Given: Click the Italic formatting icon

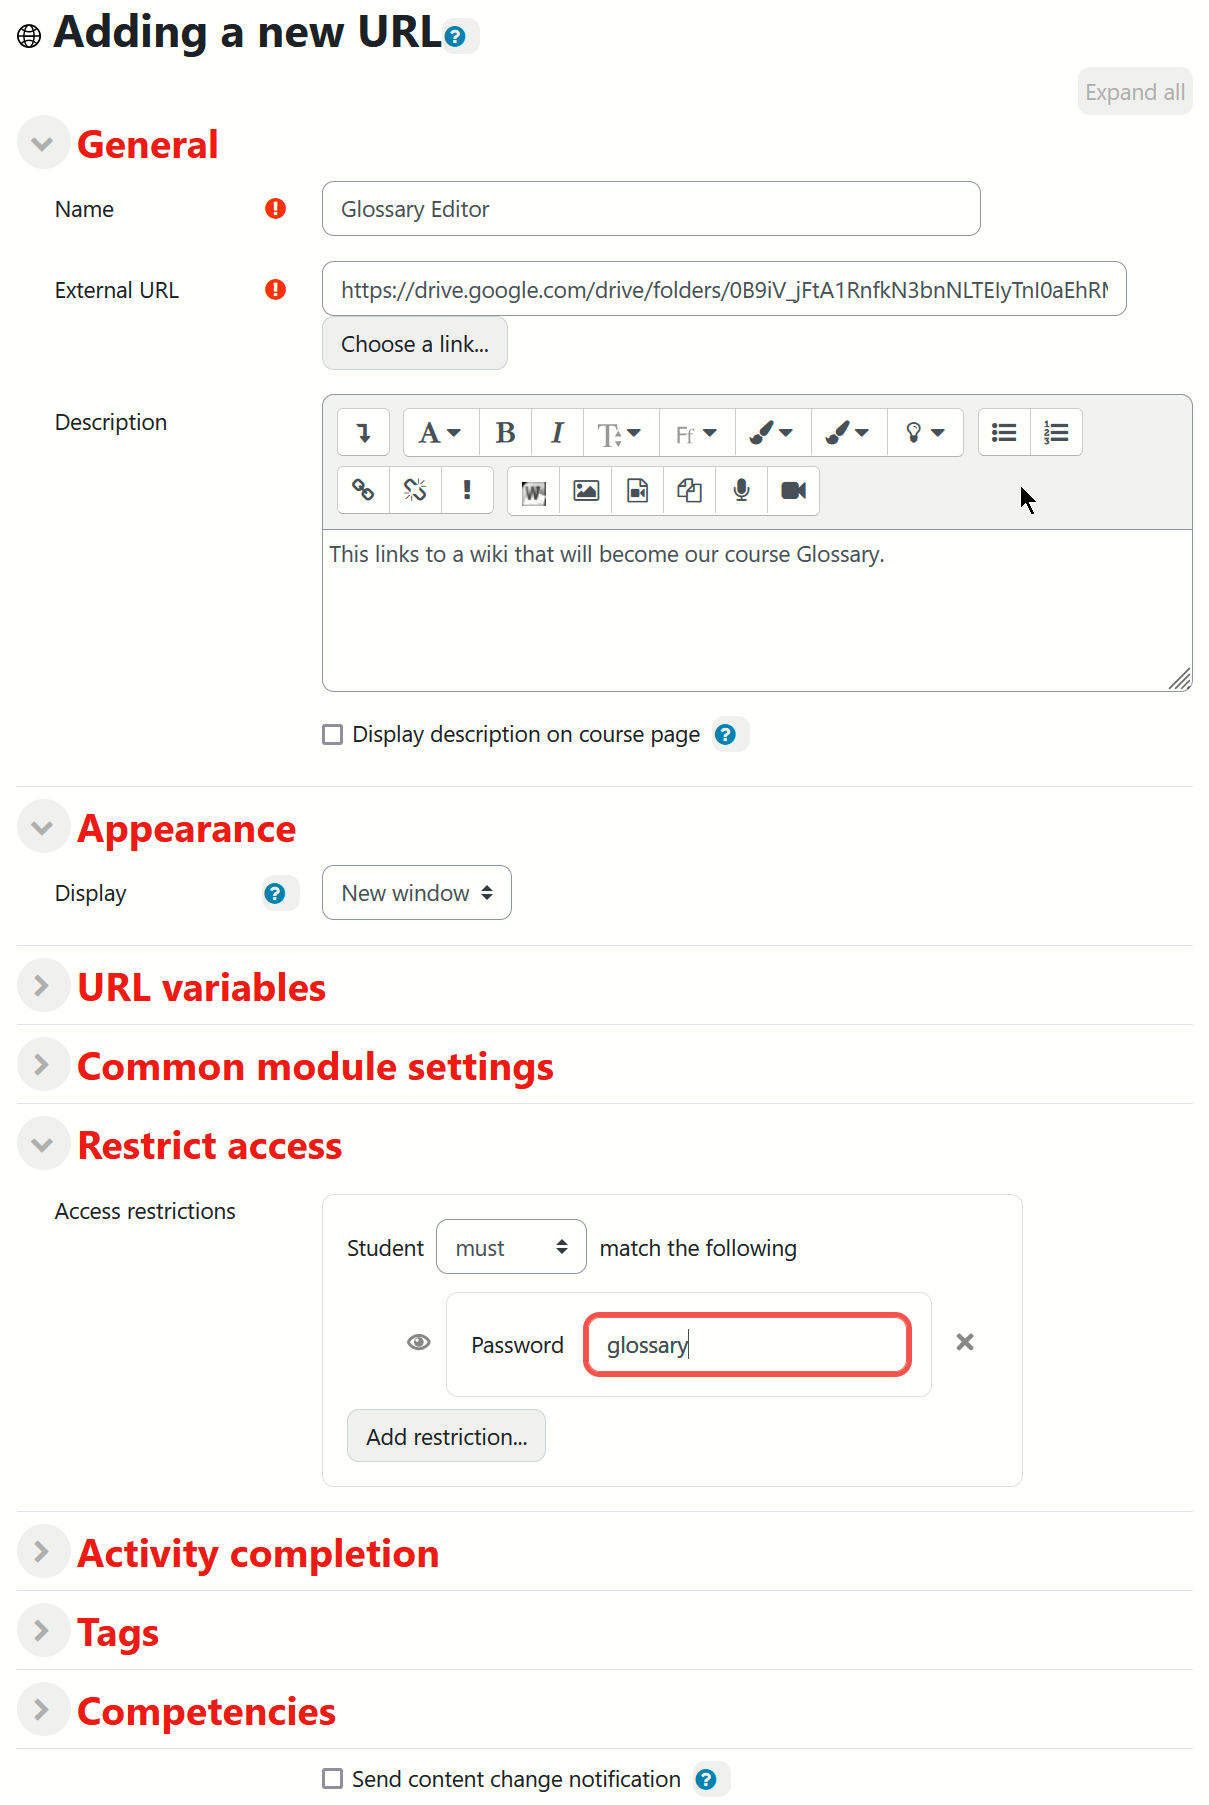Looking at the screenshot, I should point(557,433).
